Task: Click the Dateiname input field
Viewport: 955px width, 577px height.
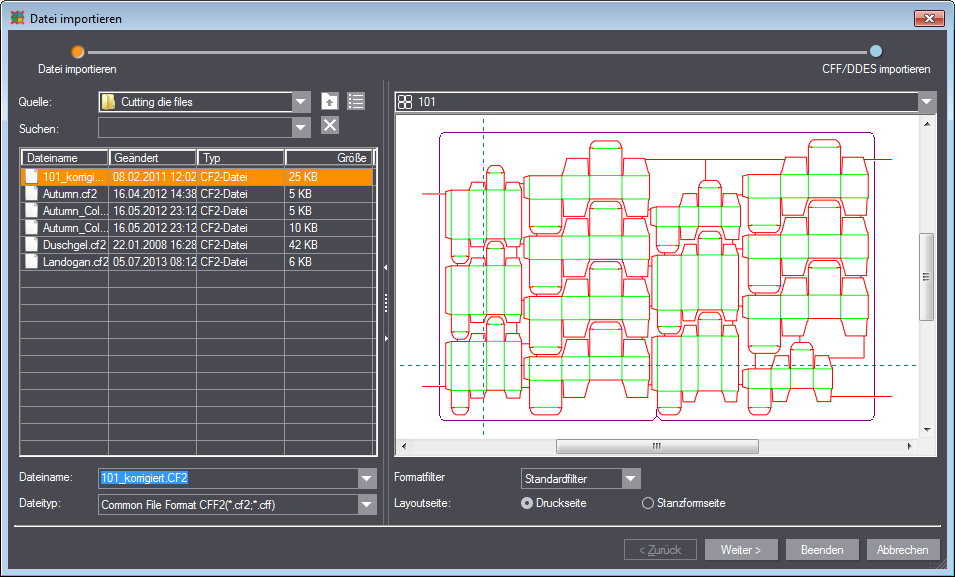Action: 228,478
